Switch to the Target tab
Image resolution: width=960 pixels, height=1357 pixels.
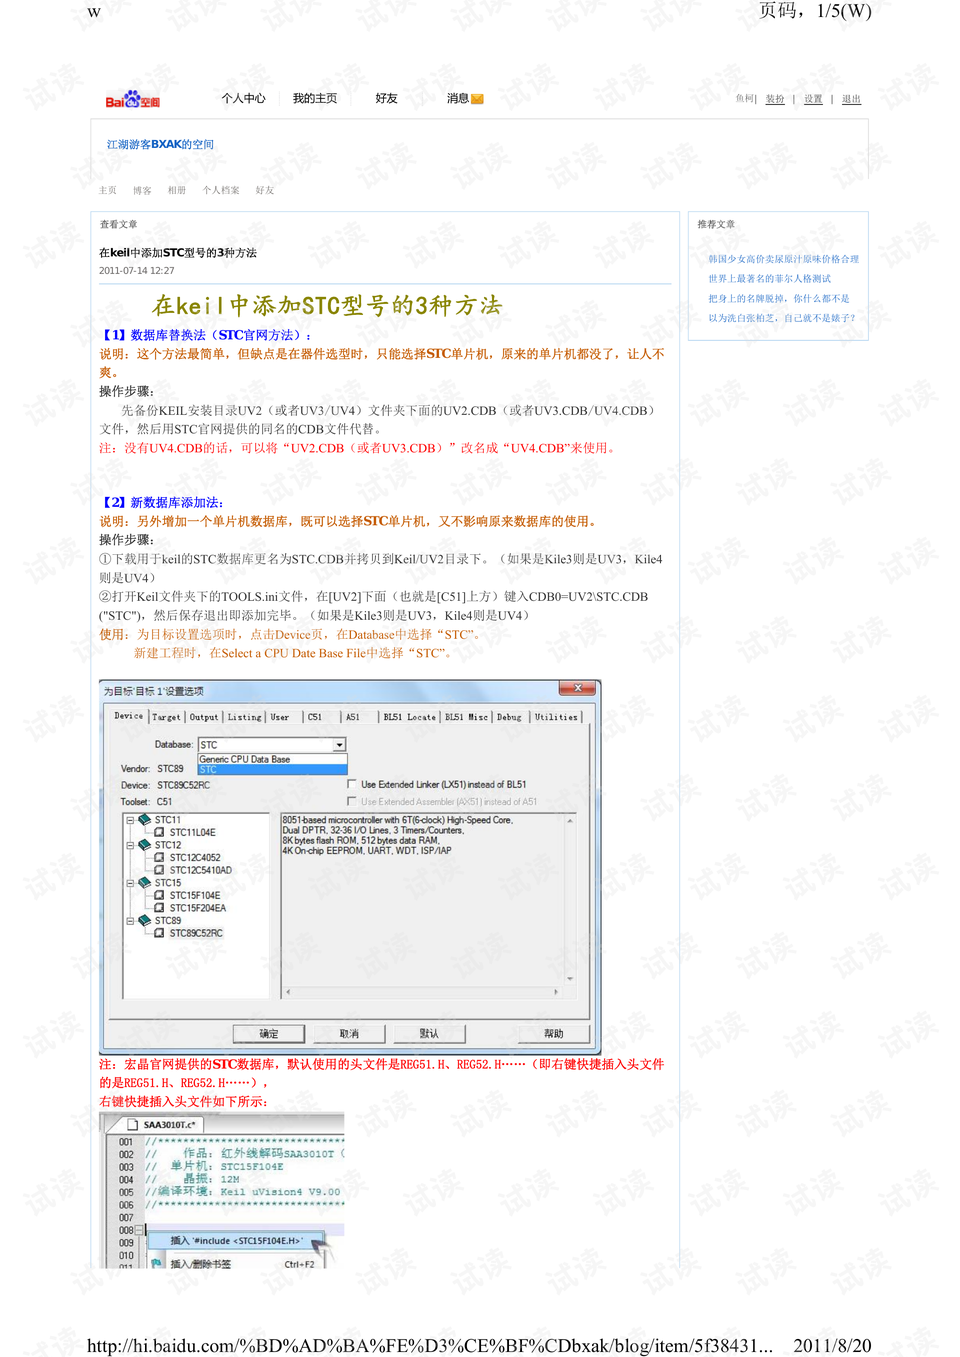[x=167, y=717]
